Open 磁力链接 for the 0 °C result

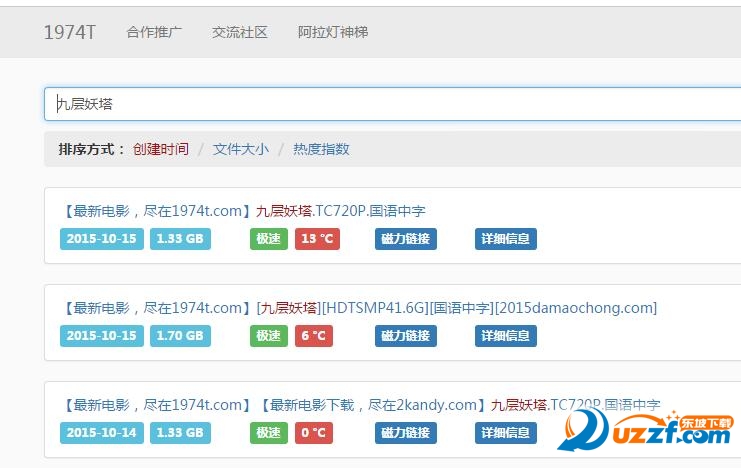point(406,433)
